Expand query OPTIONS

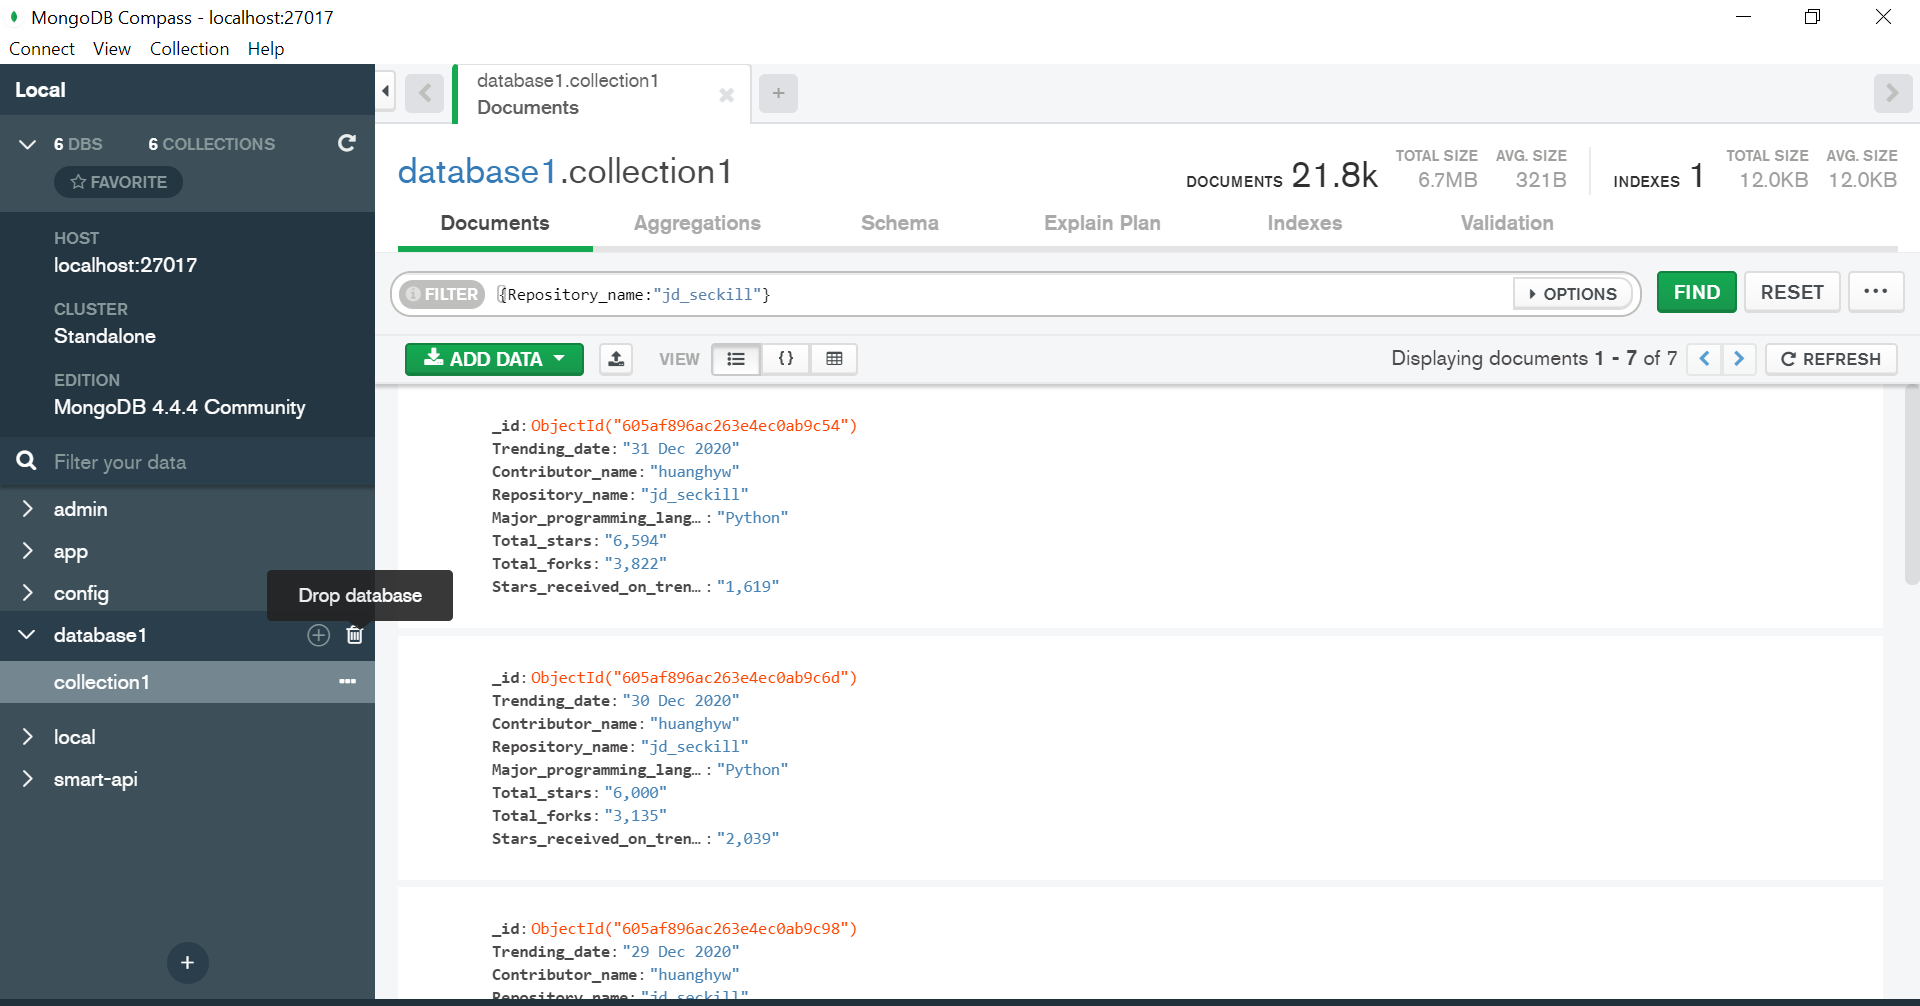click(x=1573, y=294)
